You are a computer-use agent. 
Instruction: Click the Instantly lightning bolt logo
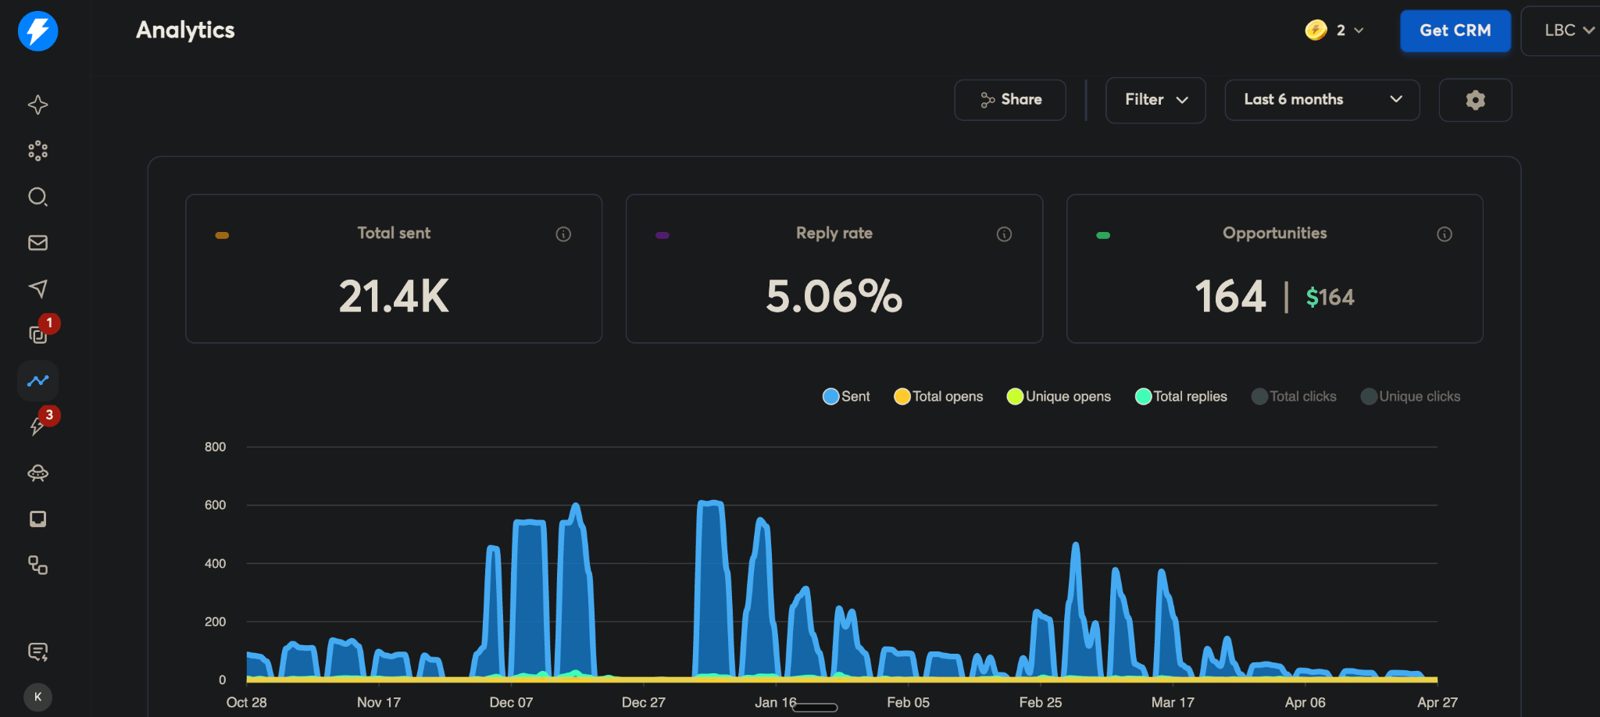(38, 31)
